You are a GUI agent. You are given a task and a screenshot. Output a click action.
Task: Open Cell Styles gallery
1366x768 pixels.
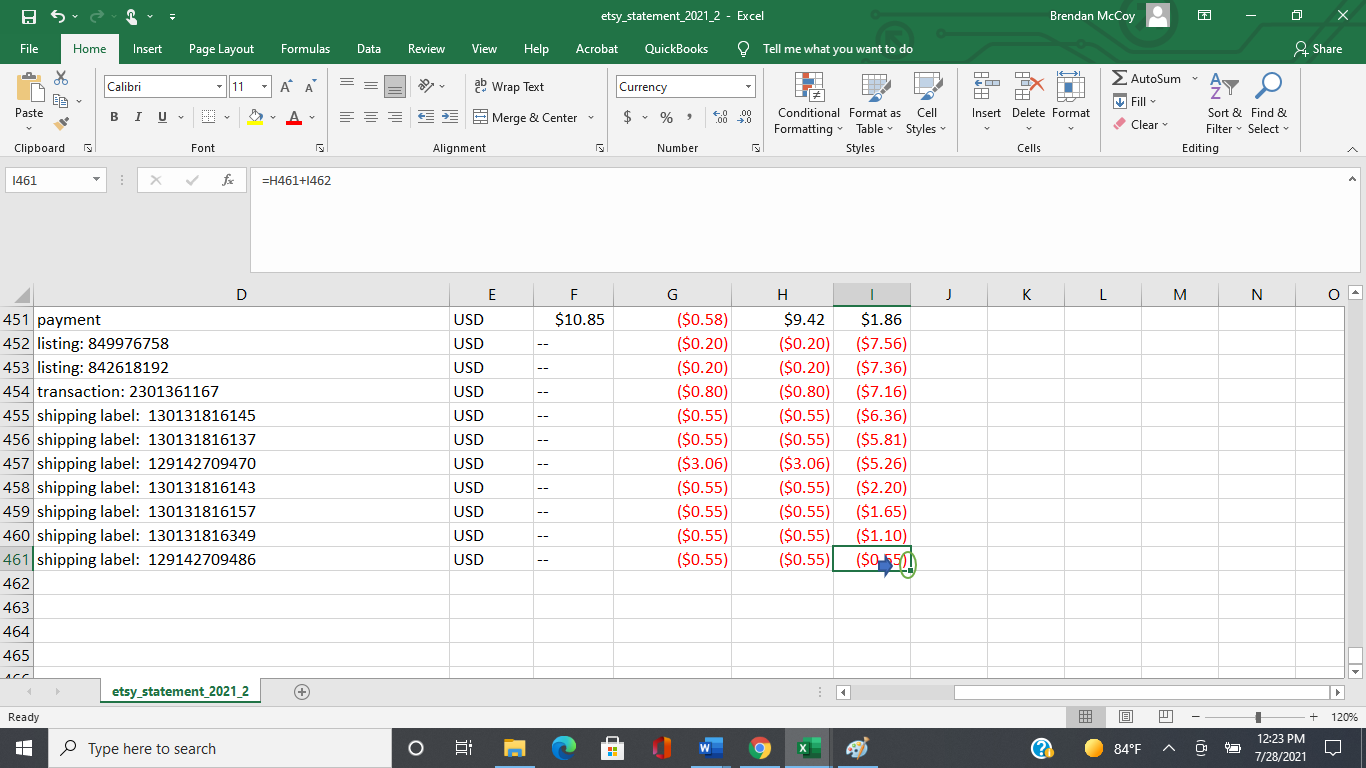927,103
